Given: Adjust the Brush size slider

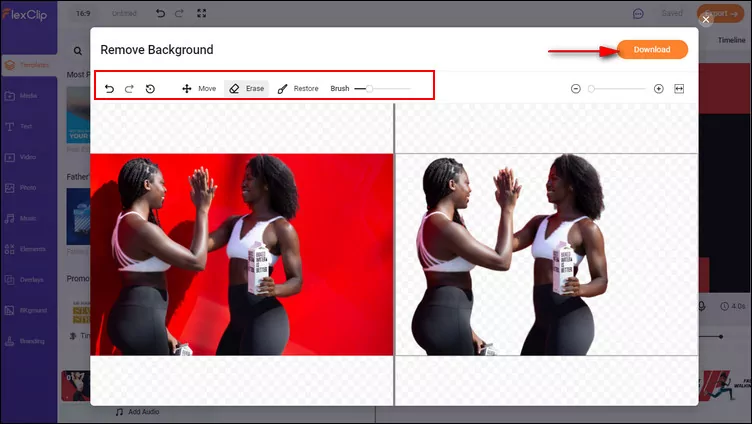Looking at the screenshot, I should (x=382, y=89).
